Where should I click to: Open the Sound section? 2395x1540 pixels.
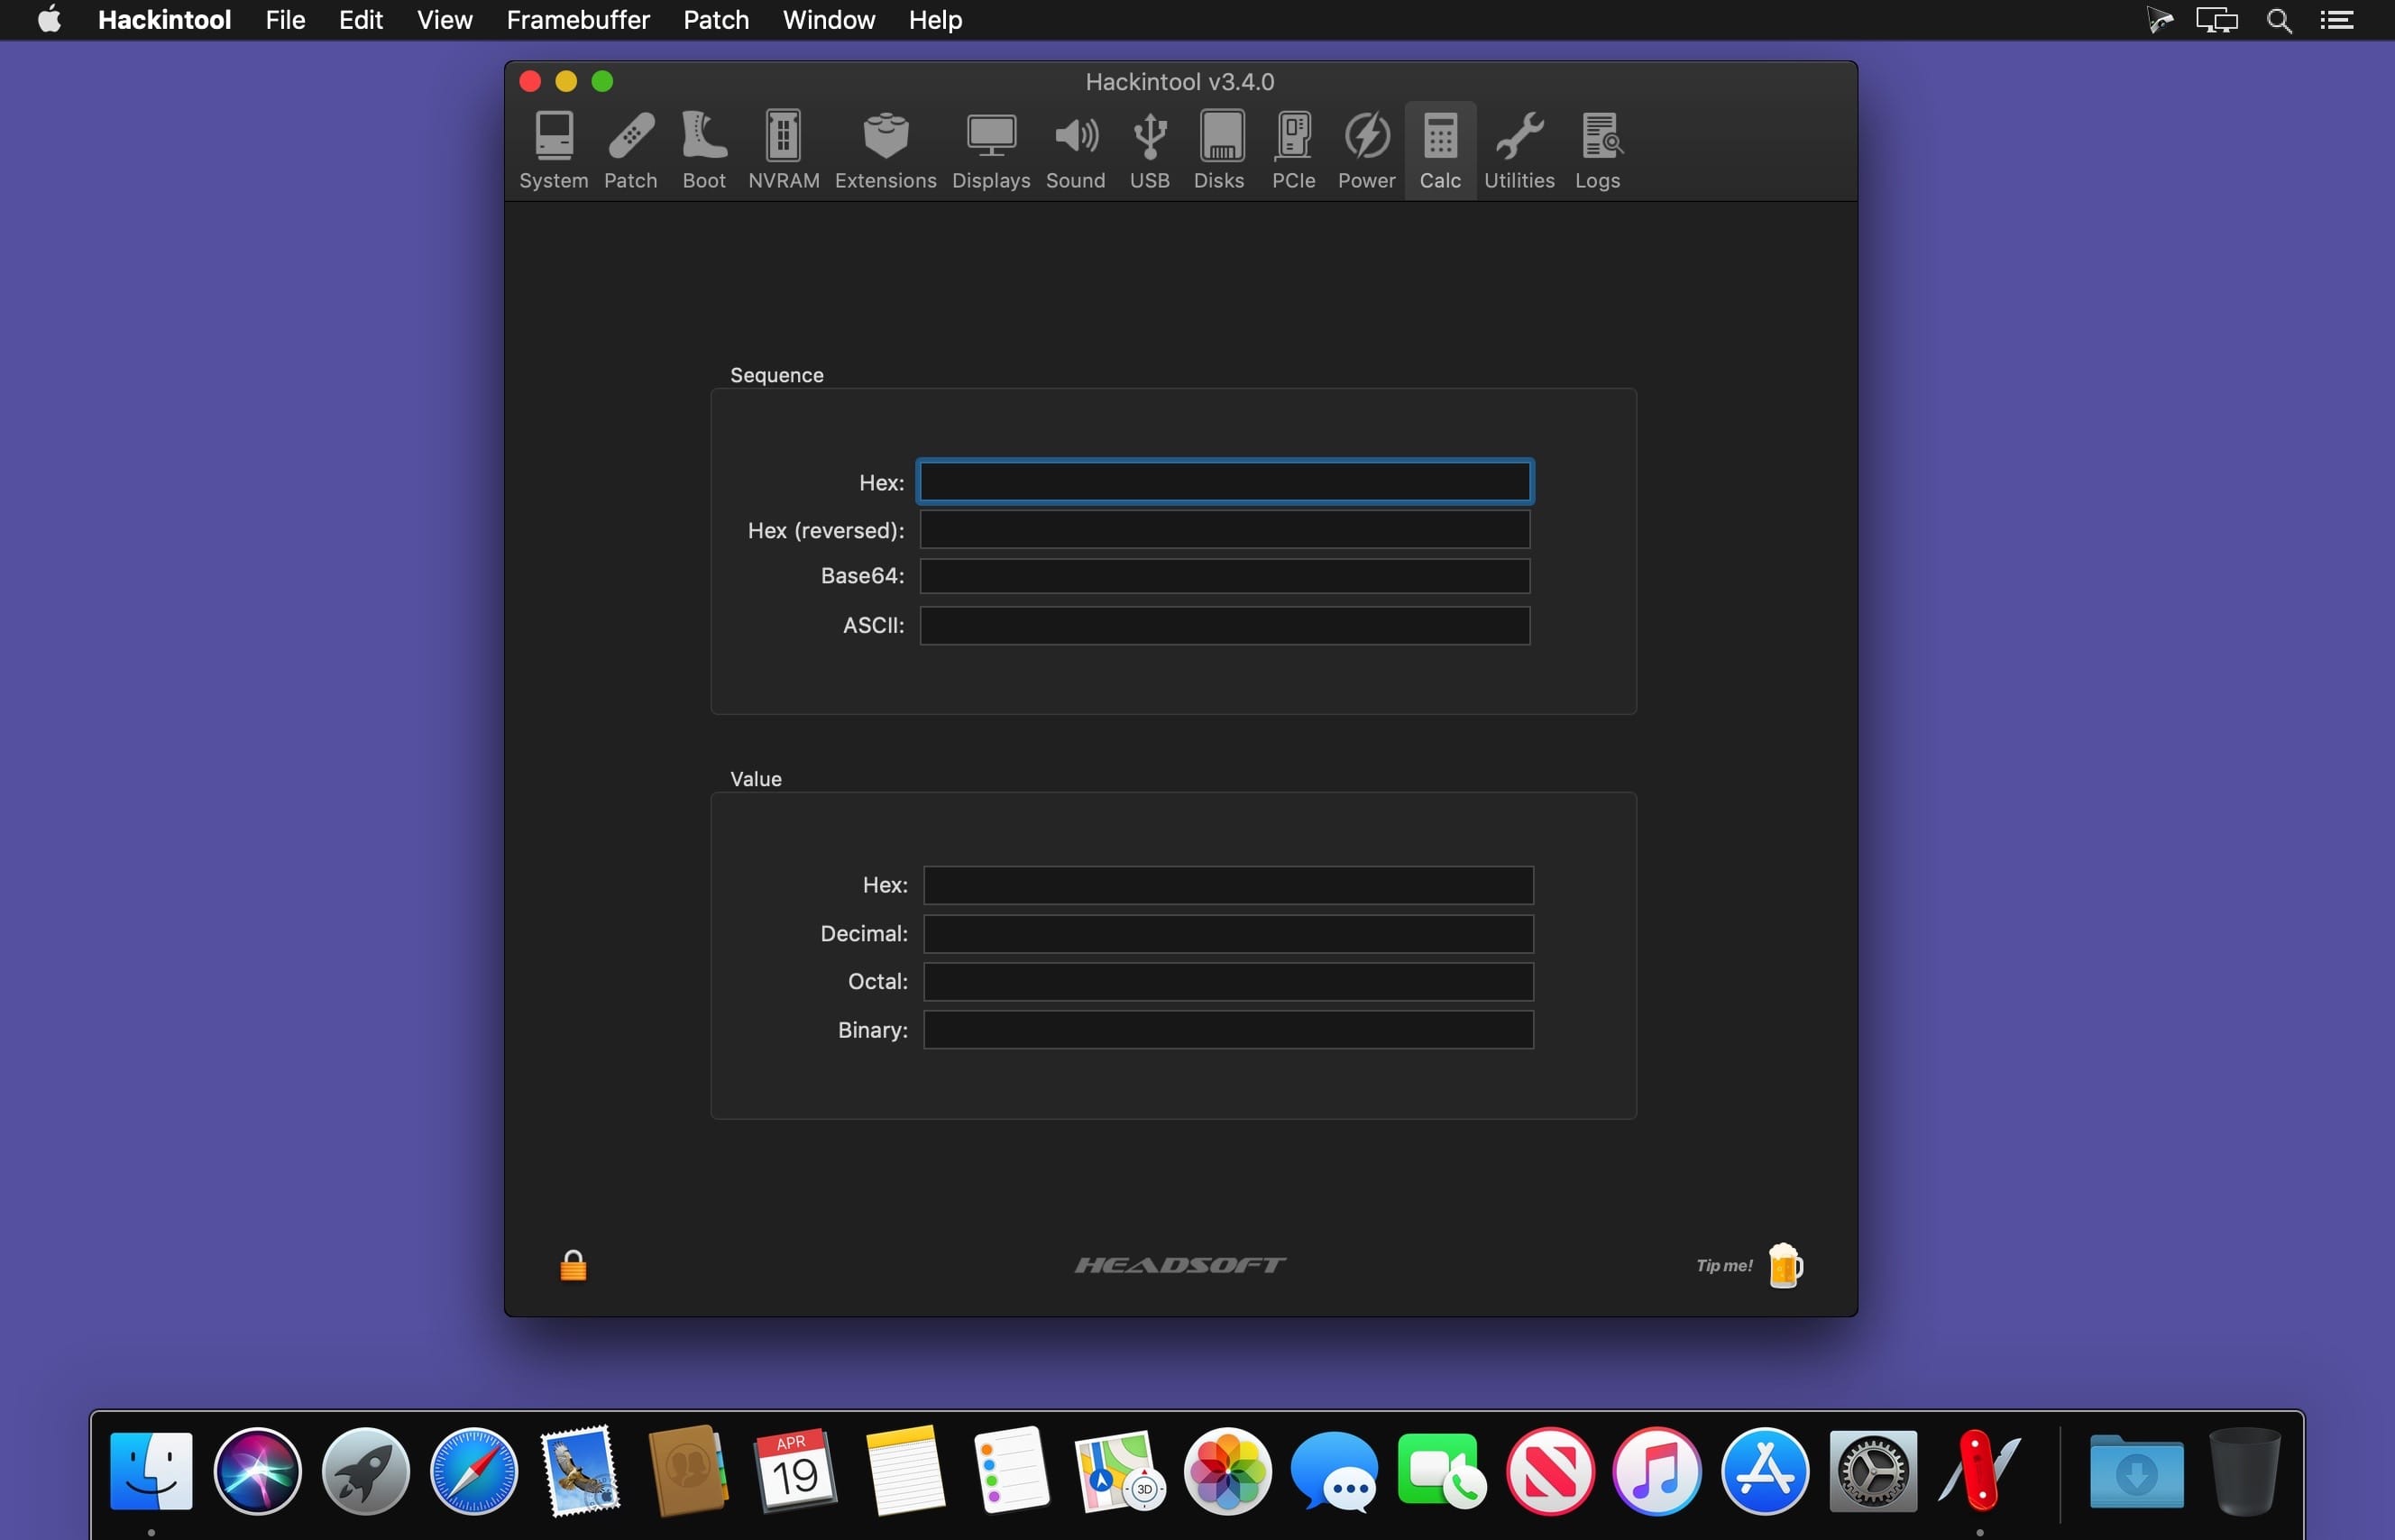1075,150
